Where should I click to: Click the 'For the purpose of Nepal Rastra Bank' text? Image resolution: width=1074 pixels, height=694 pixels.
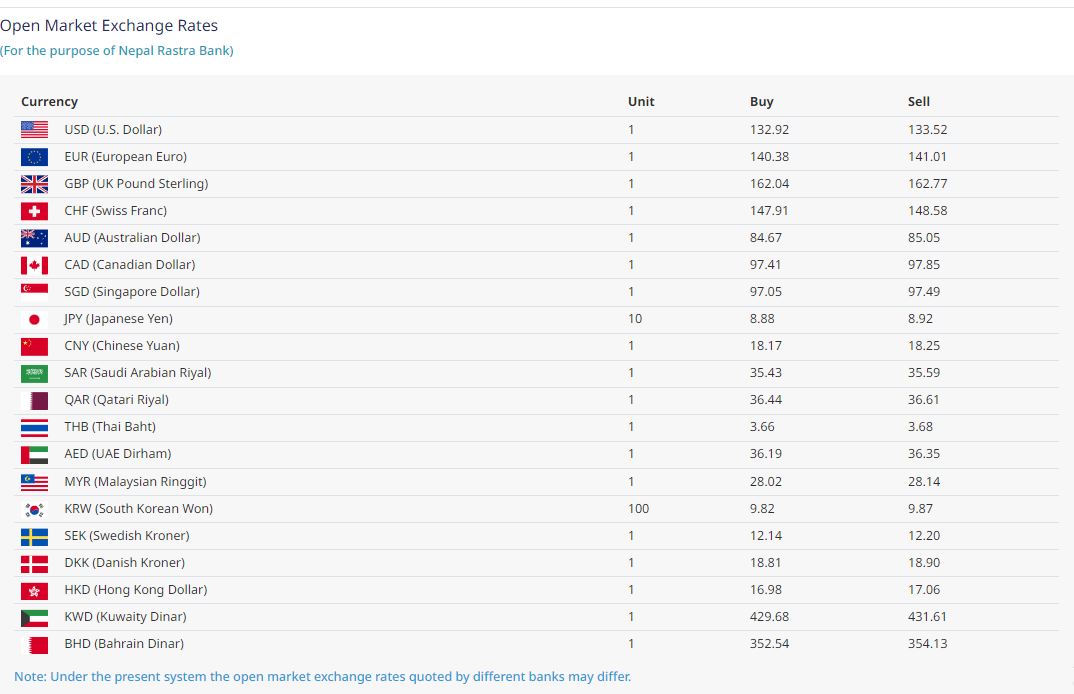(117, 51)
